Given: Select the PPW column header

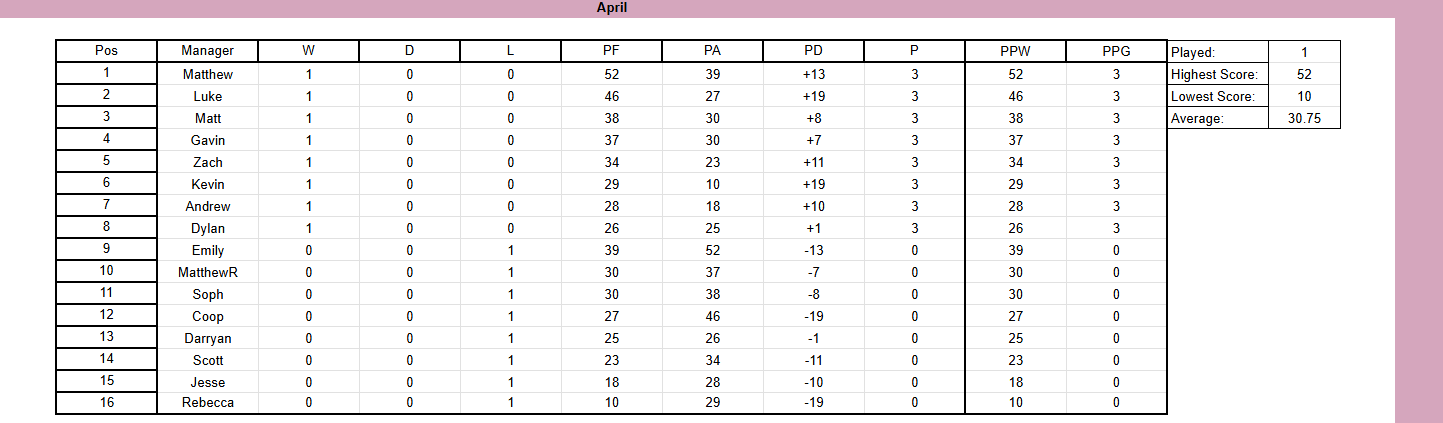Looking at the screenshot, I should point(1015,51).
